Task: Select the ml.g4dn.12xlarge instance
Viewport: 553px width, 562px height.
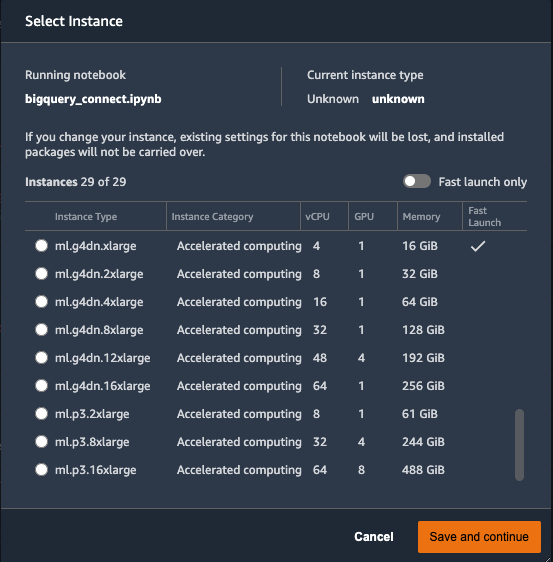Action: pos(42,358)
